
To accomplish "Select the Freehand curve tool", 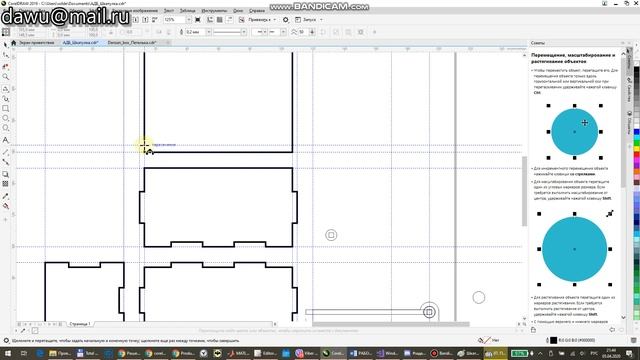I will tap(5, 89).
